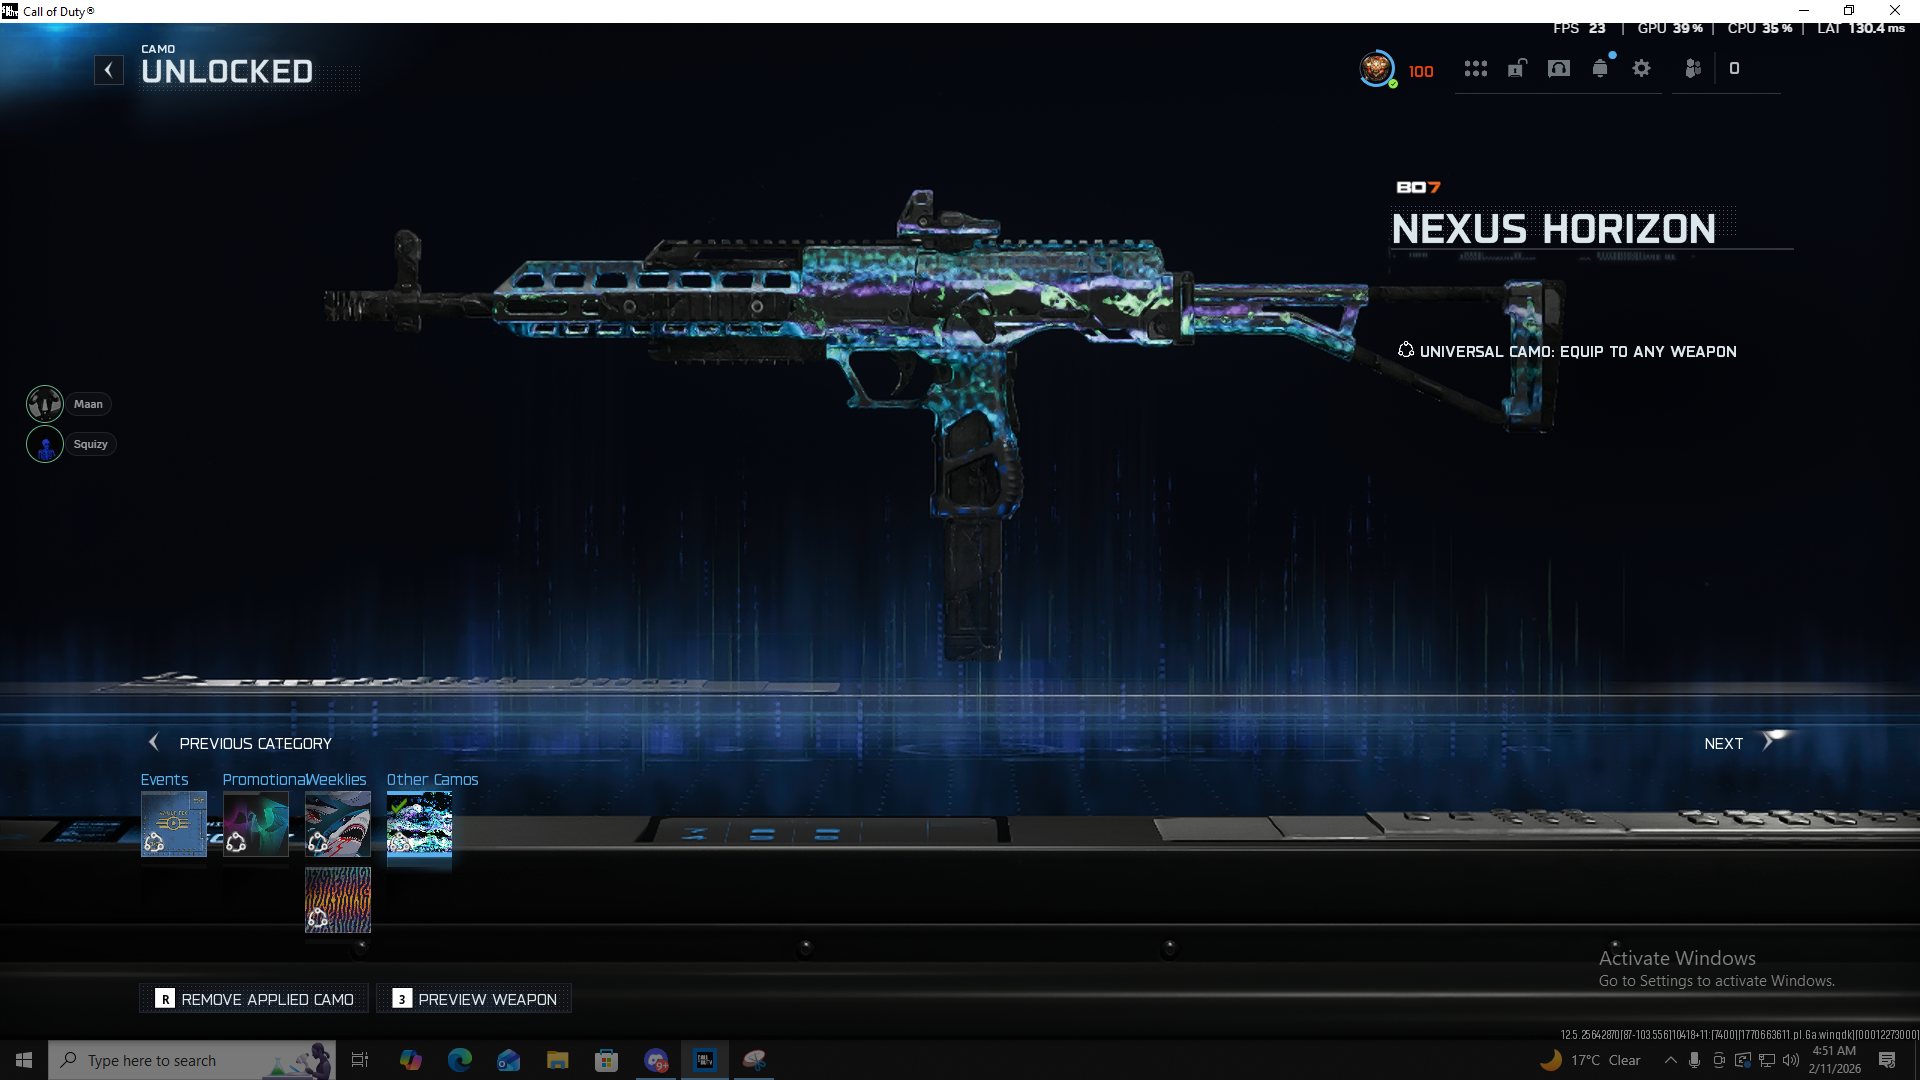Select the Promotional category heading
This screenshot has width=1920, height=1080.
pos(263,780)
